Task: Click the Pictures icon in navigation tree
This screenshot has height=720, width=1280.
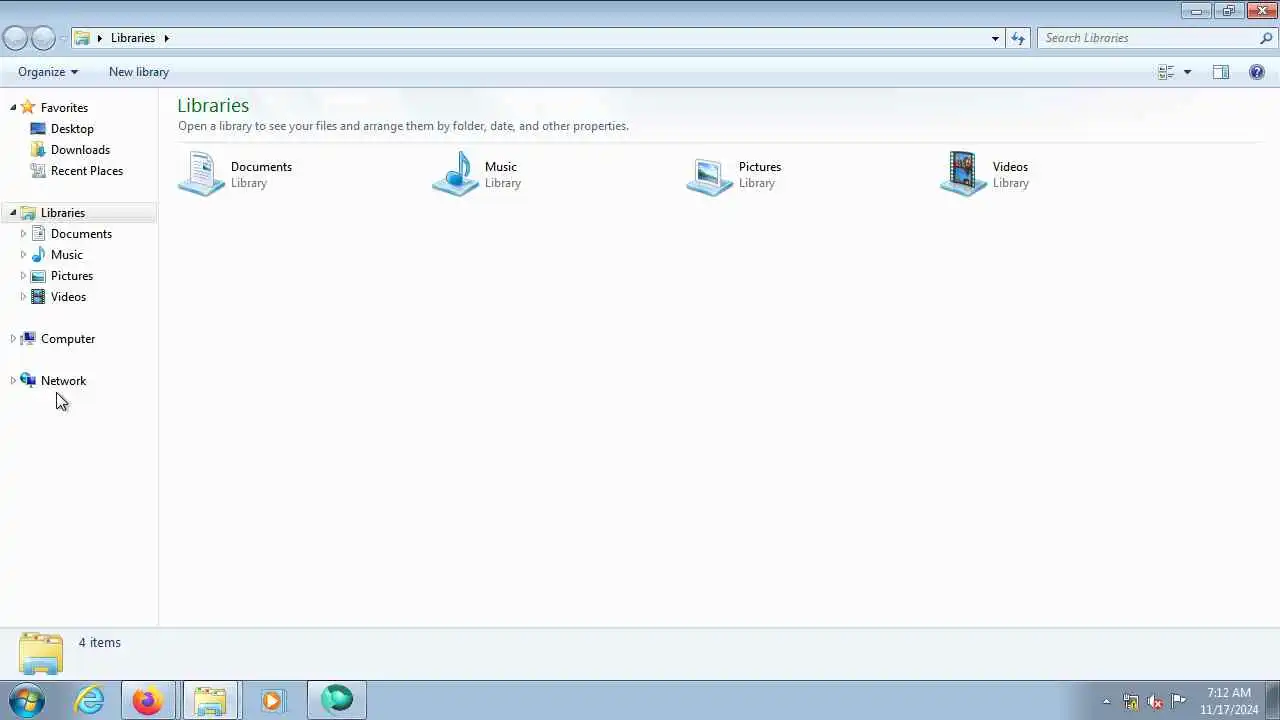Action: point(38,275)
